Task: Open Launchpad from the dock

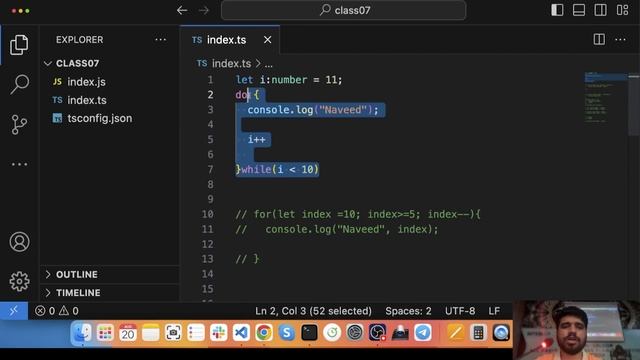Action: [105, 333]
